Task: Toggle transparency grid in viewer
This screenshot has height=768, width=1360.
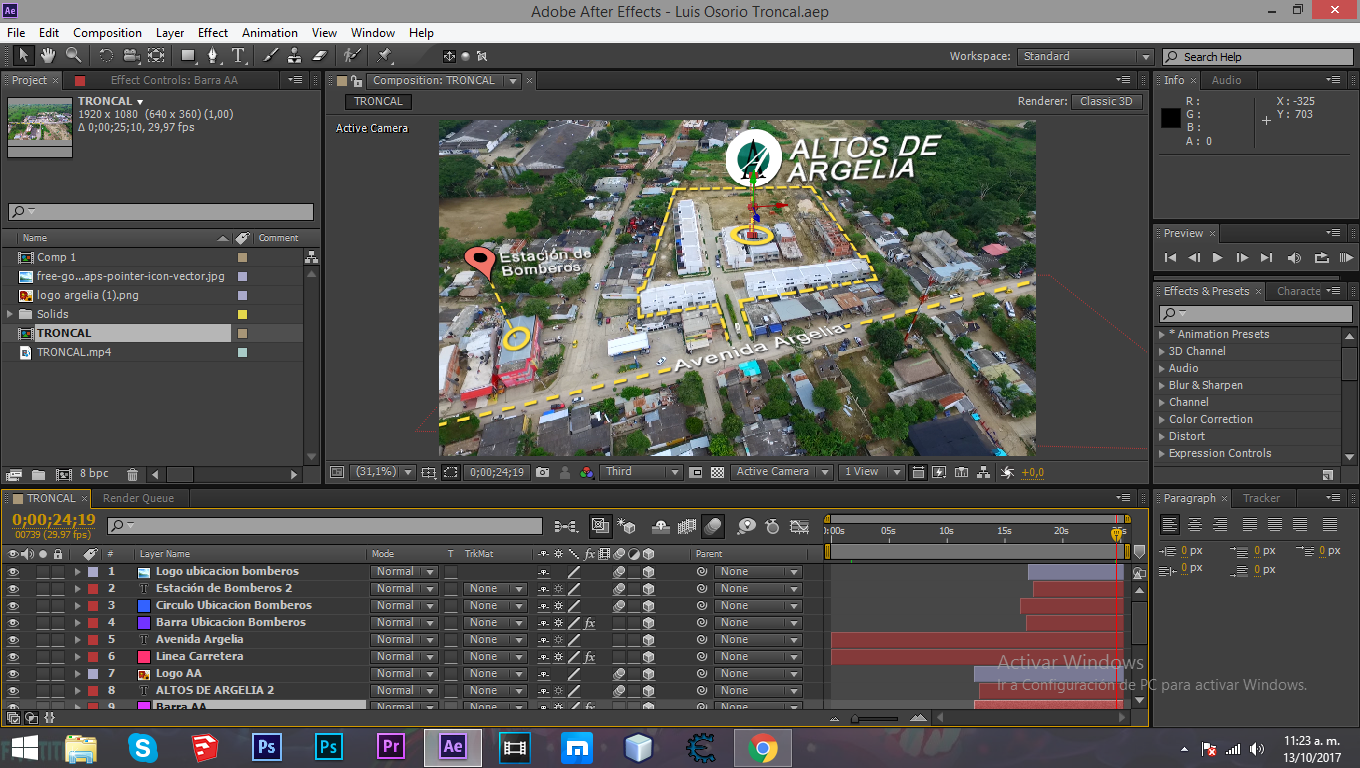Action: pos(717,472)
